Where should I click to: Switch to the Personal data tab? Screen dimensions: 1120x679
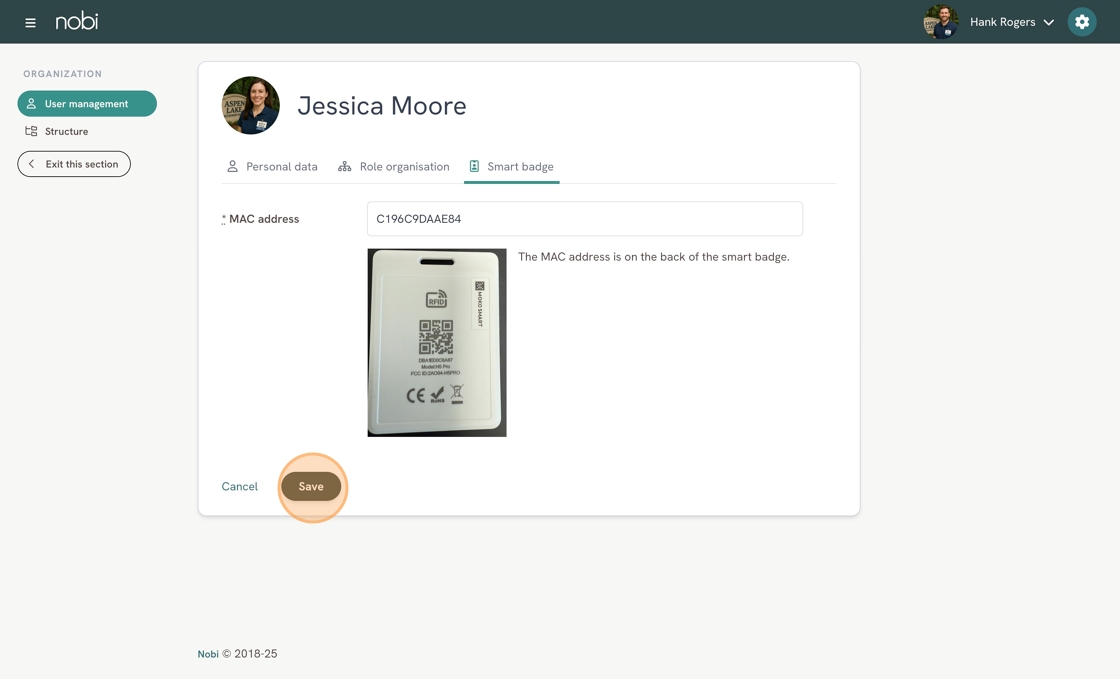[272, 166]
